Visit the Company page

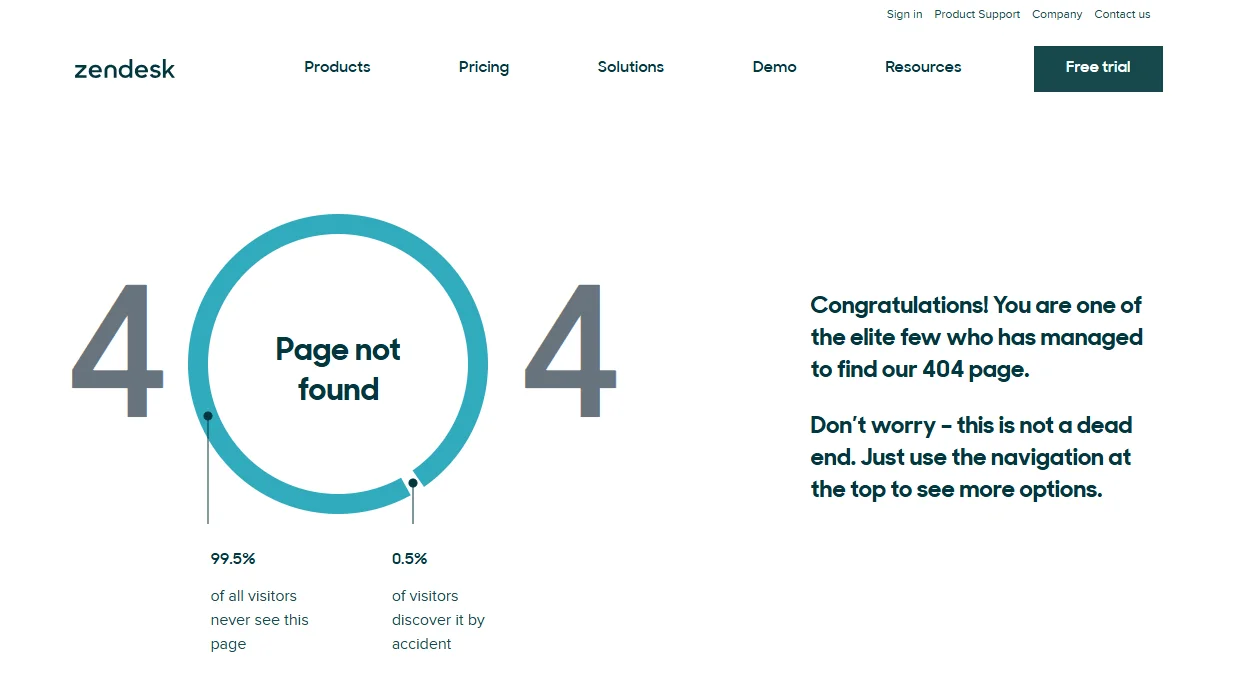point(1056,14)
